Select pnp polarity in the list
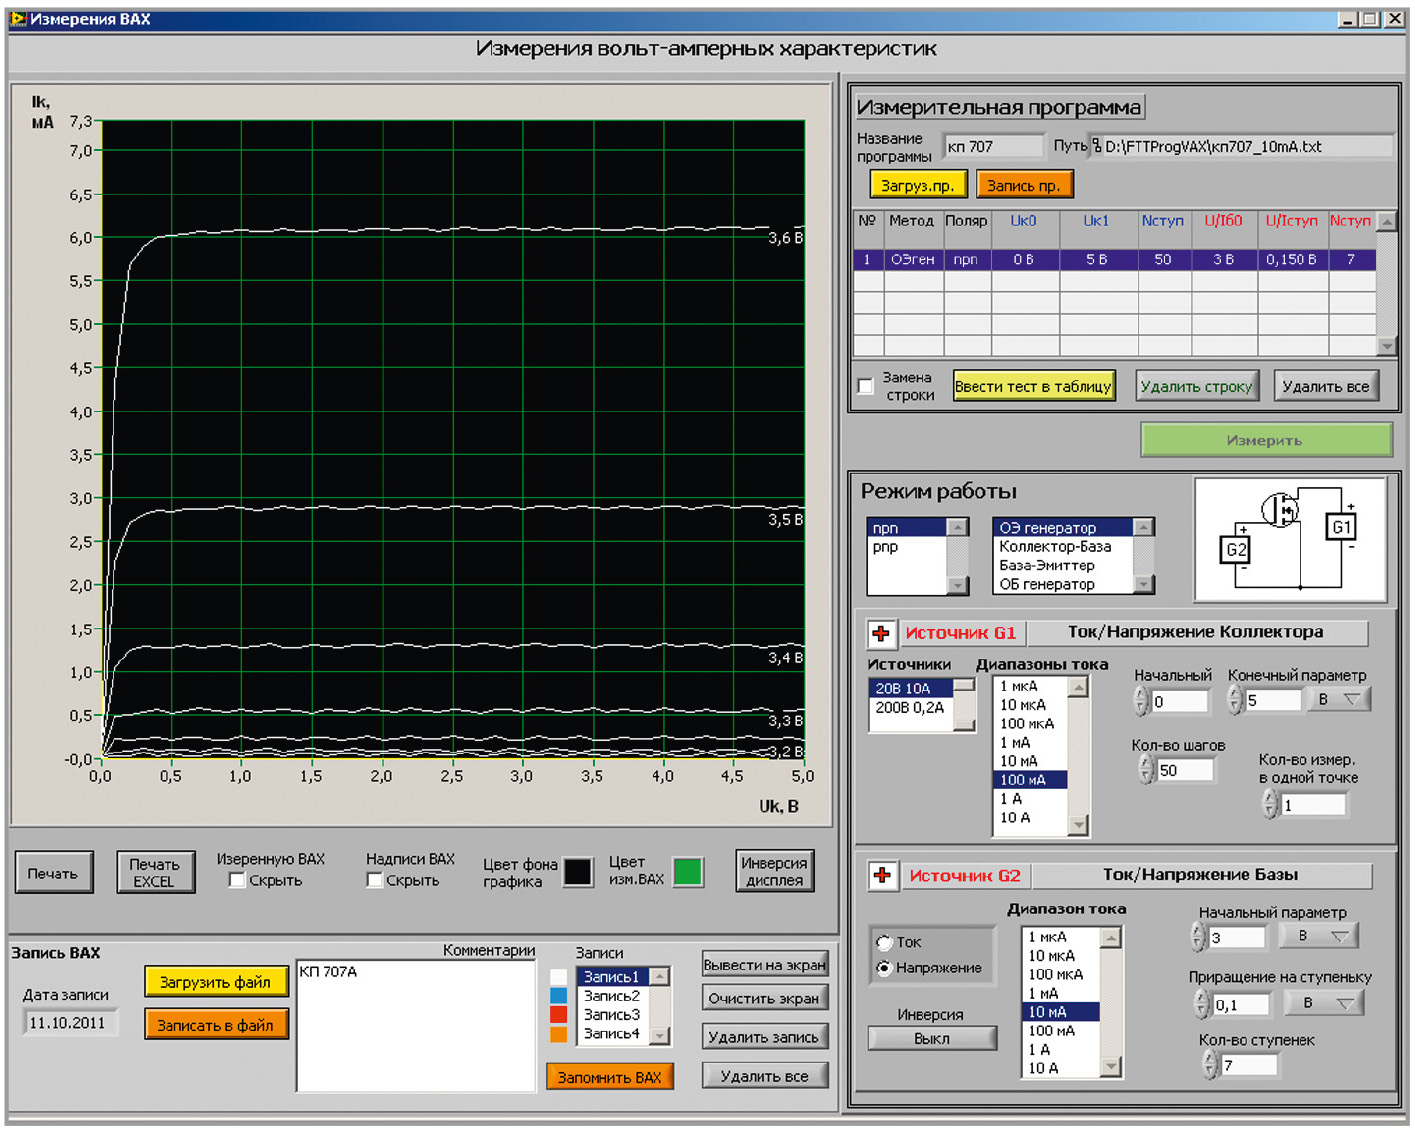 click(906, 547)
